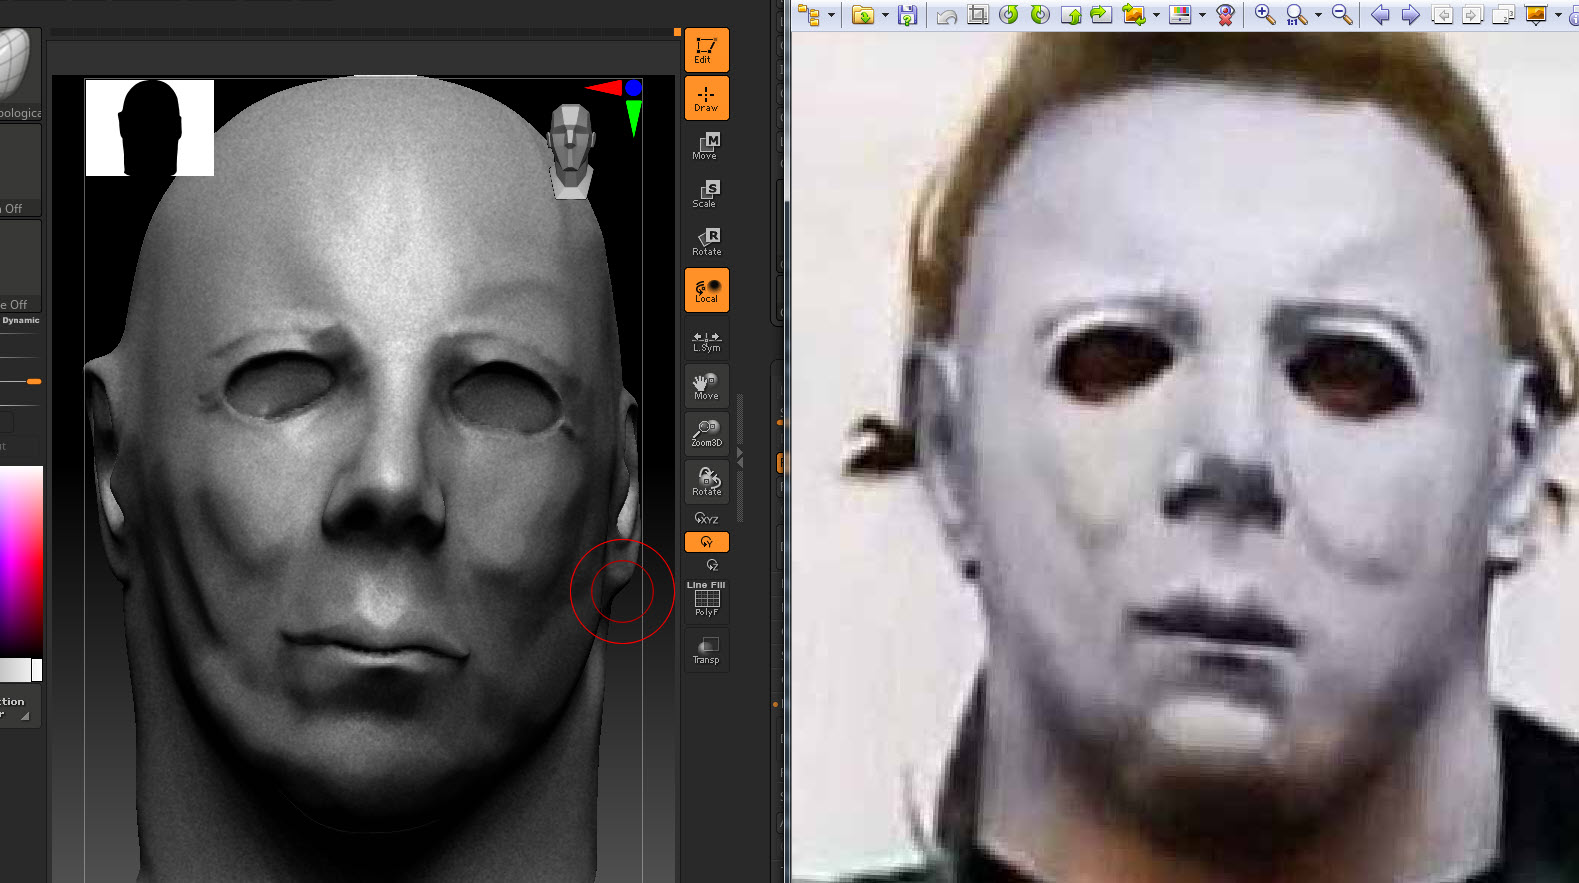The image size is (1579, 883).
Task: Enable XYZ rotation axis mode
Action: click(x=706, y=518)
